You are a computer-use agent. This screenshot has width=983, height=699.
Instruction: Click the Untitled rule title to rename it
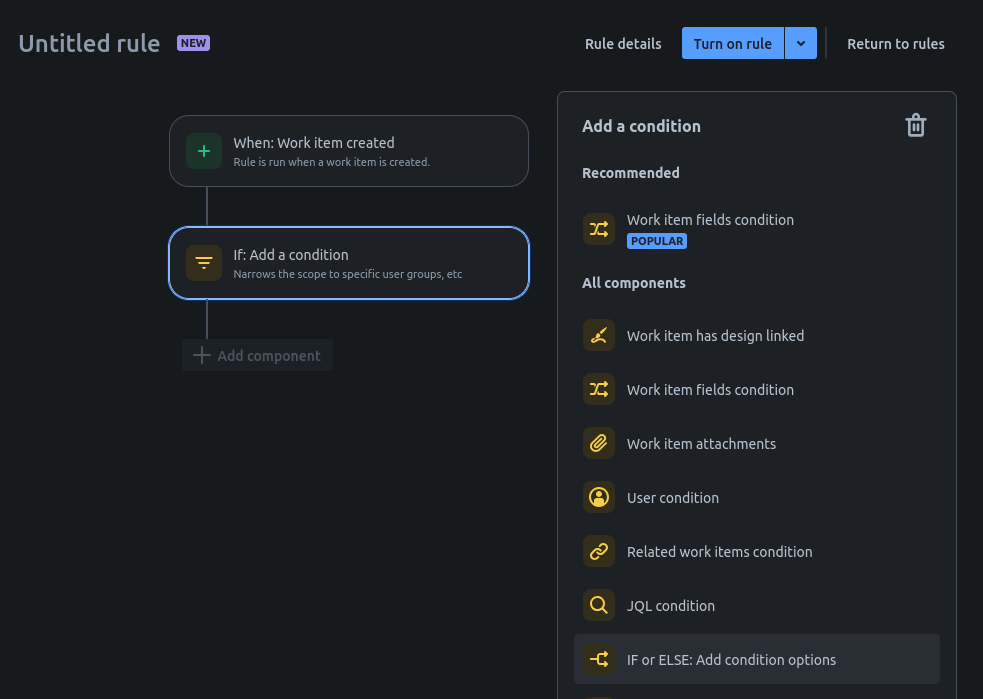(x=89, y=43)
